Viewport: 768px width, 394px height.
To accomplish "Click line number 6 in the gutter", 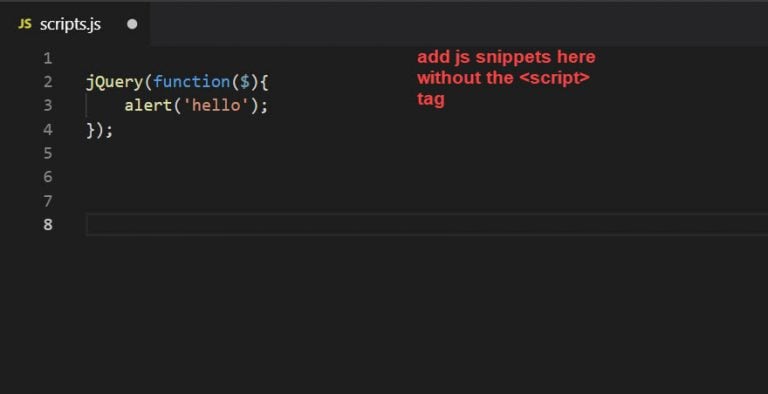I will 48,177.
